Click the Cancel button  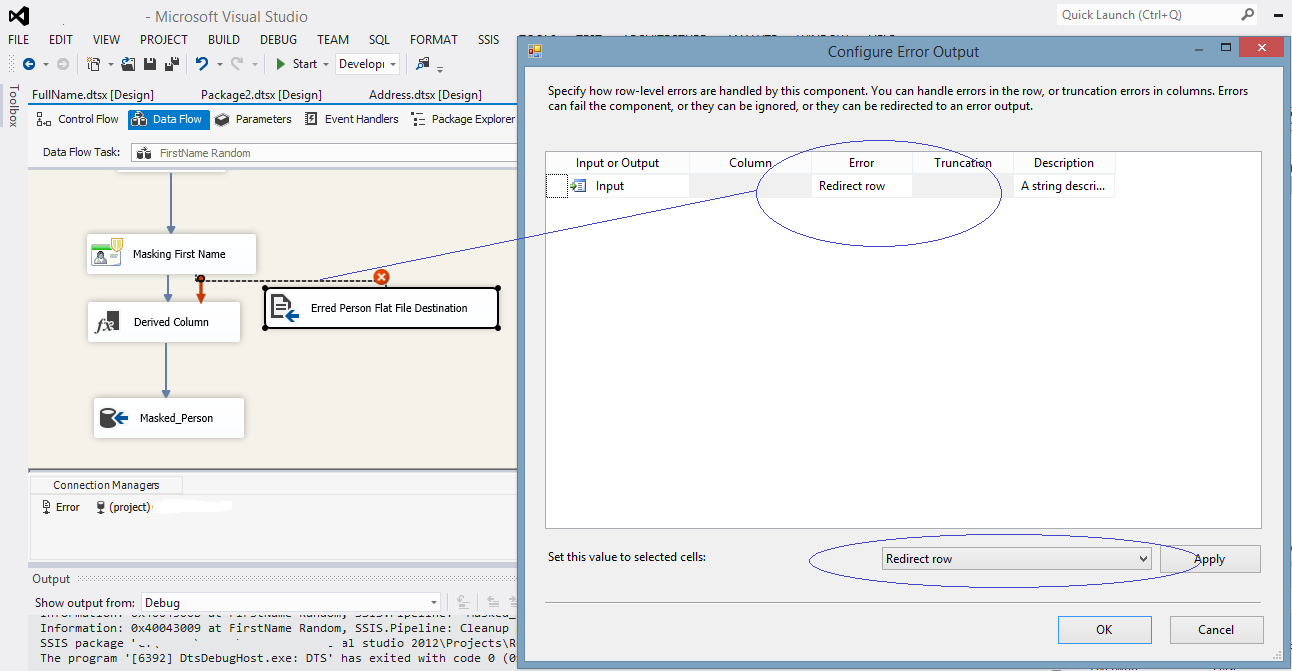1216,629
